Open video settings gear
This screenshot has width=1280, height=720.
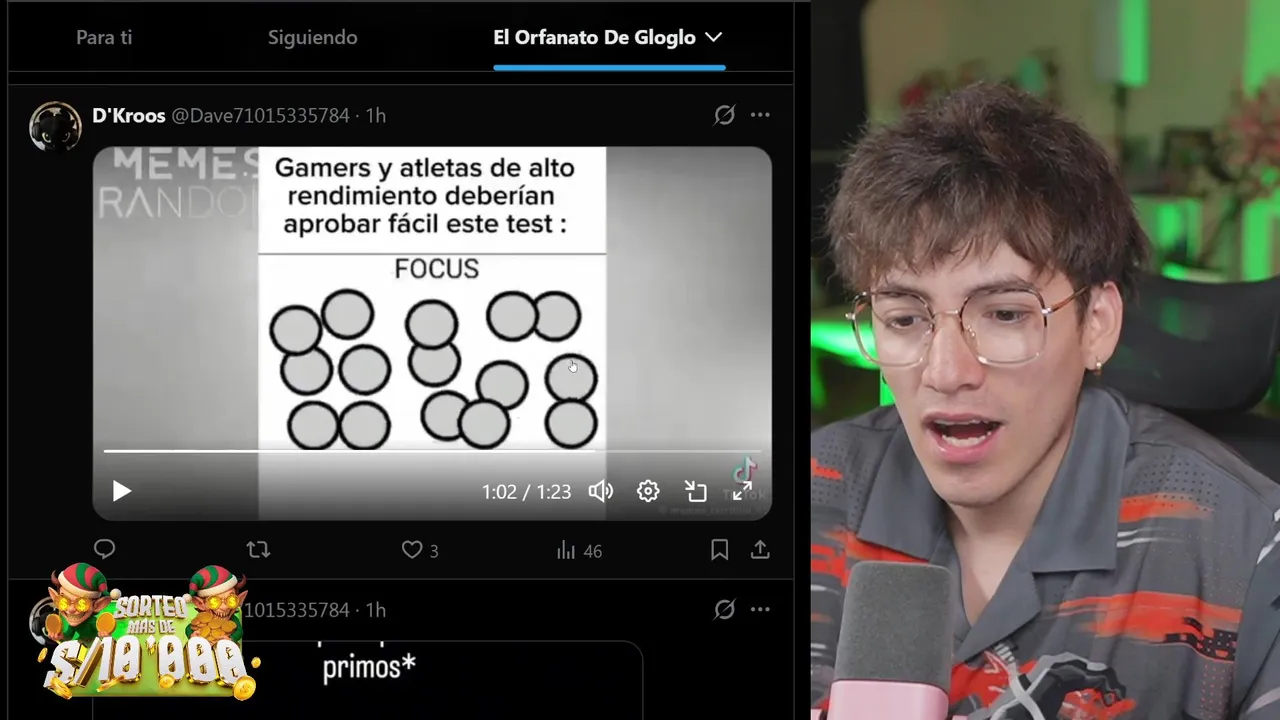click(x=648, y=491)
